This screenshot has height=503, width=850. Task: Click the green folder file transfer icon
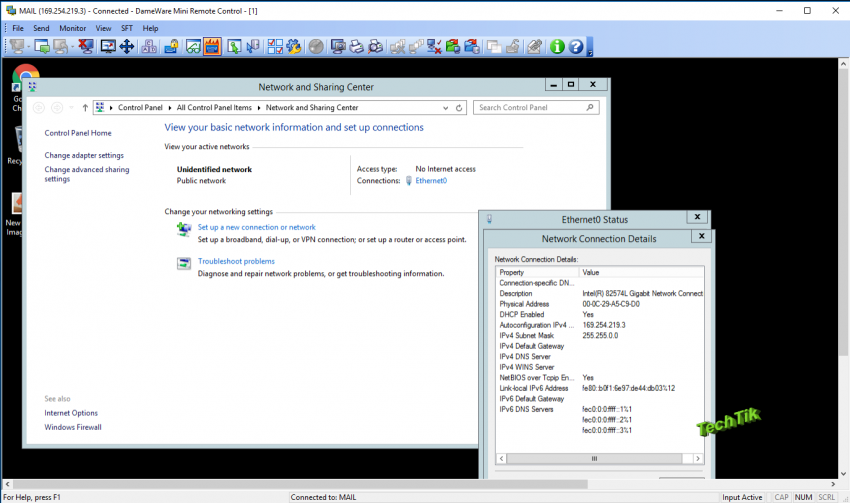point(453,47)
